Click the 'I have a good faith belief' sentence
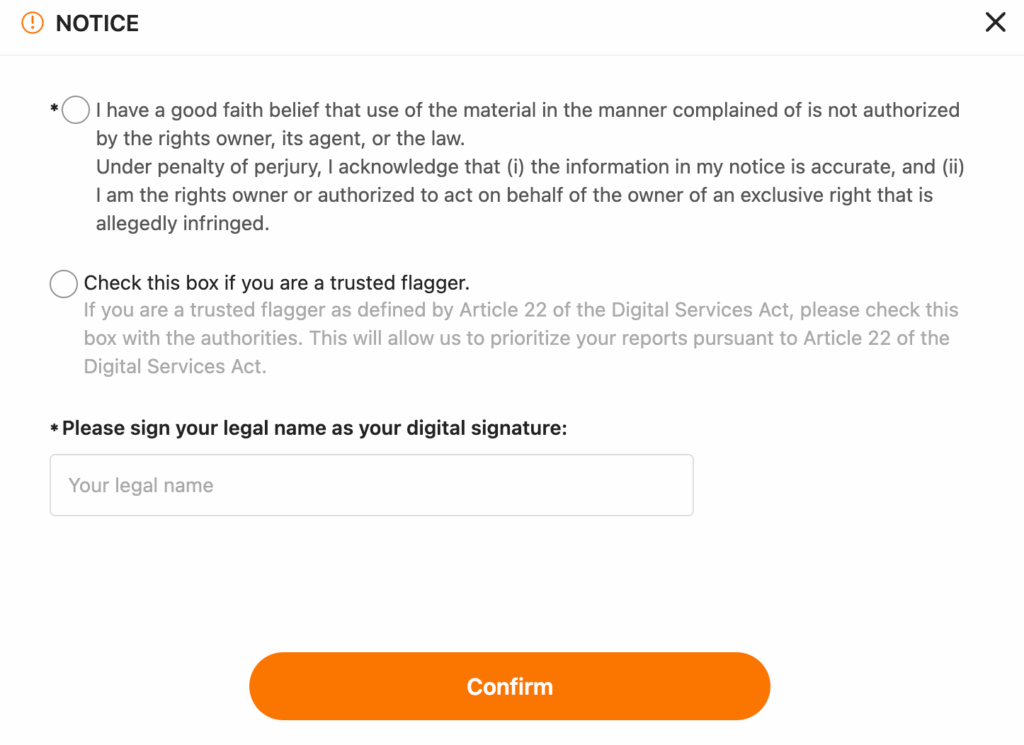The height and width of the screenshot is (745, 1024). click(528, 110)
